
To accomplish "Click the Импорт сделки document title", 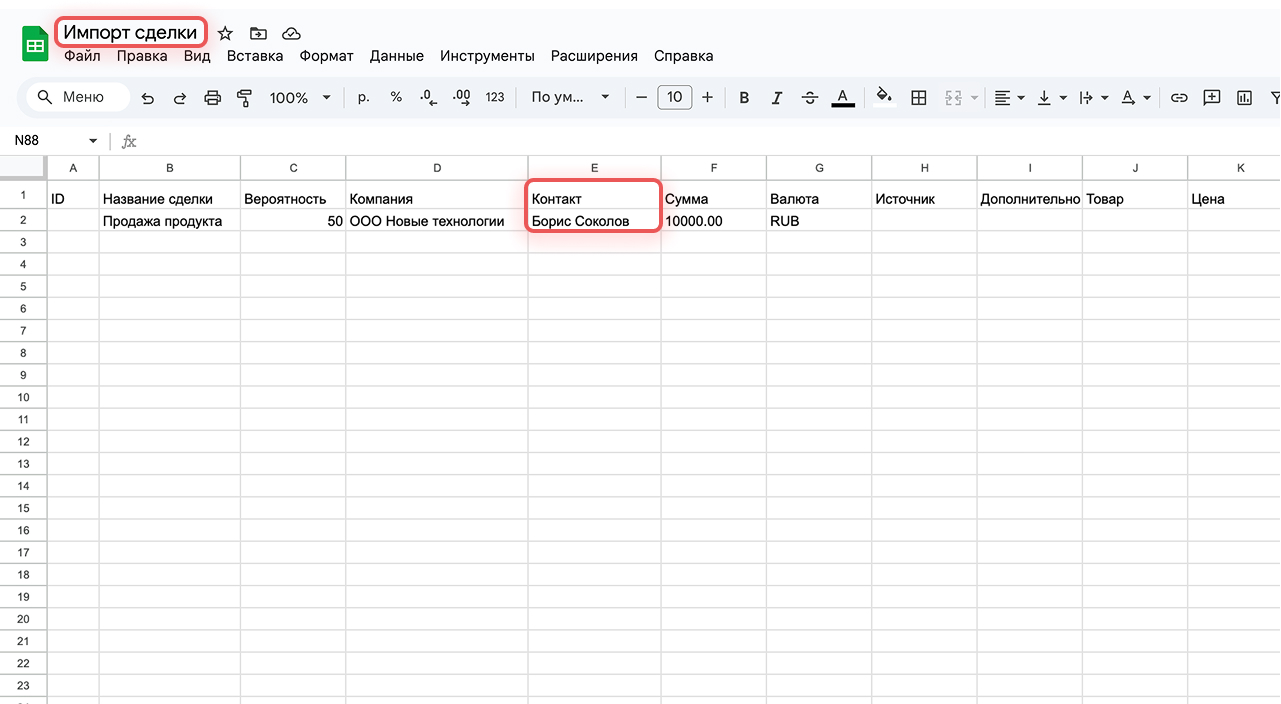I will [131, 32].
